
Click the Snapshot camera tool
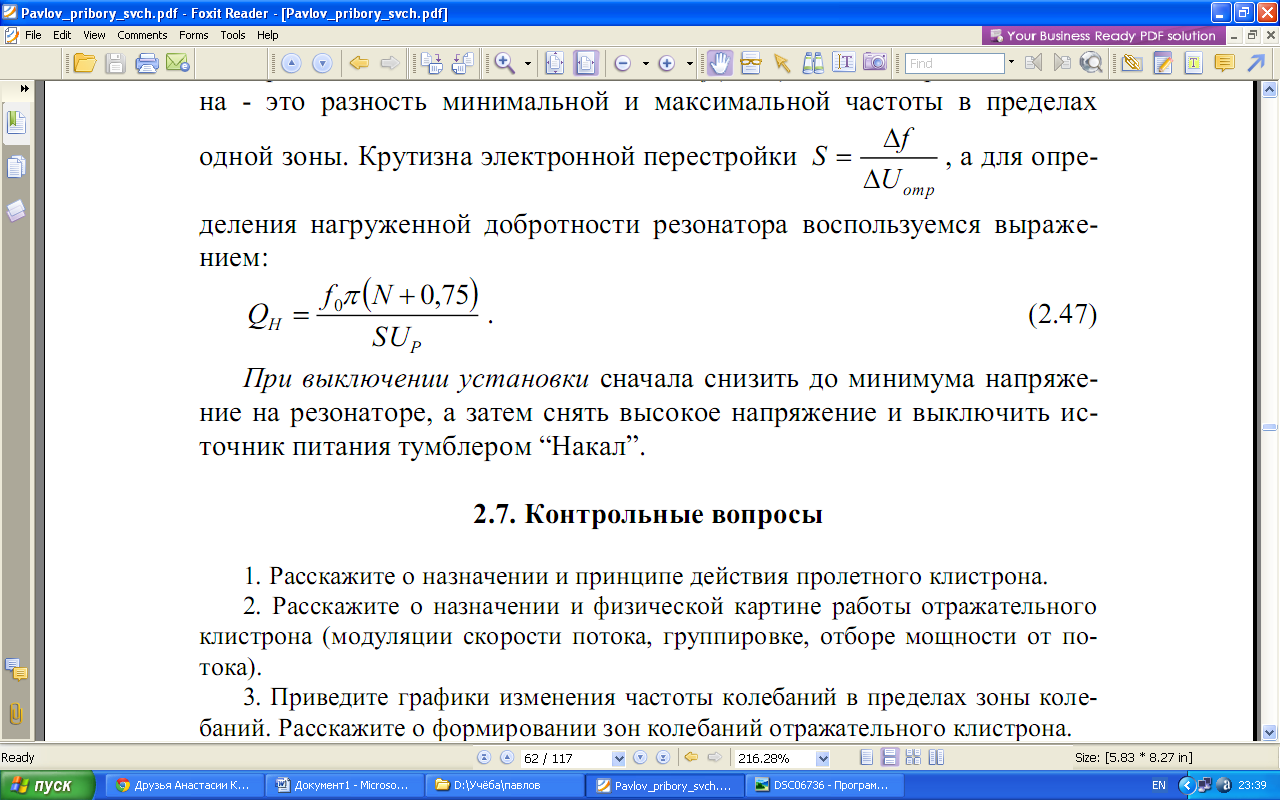point(875,63)
